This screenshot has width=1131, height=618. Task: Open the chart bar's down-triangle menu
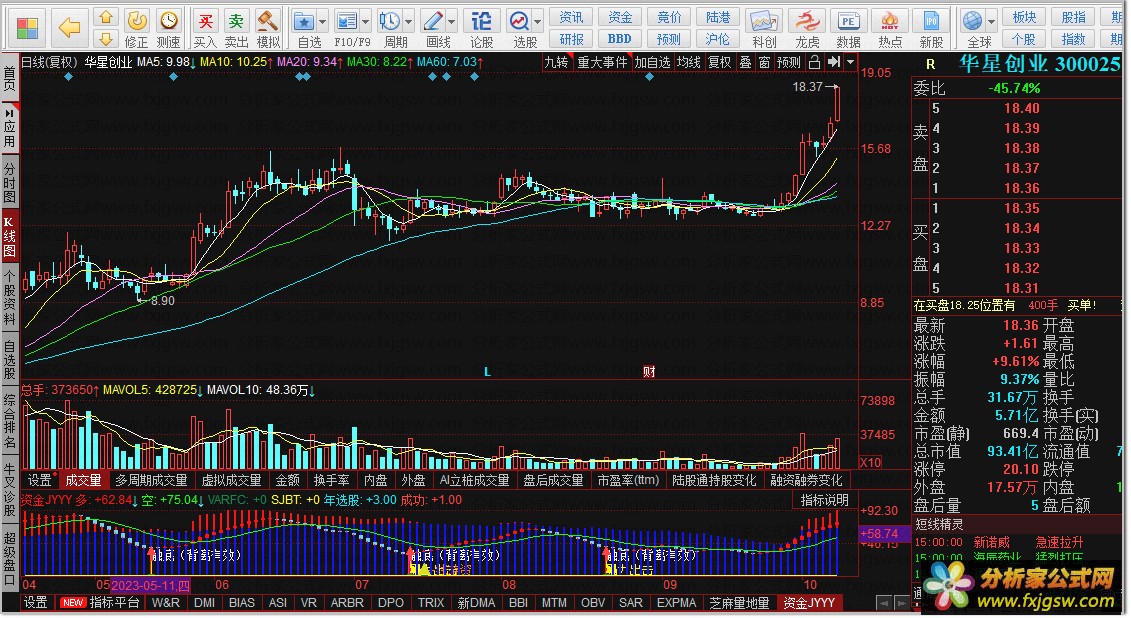click(850, 63)
